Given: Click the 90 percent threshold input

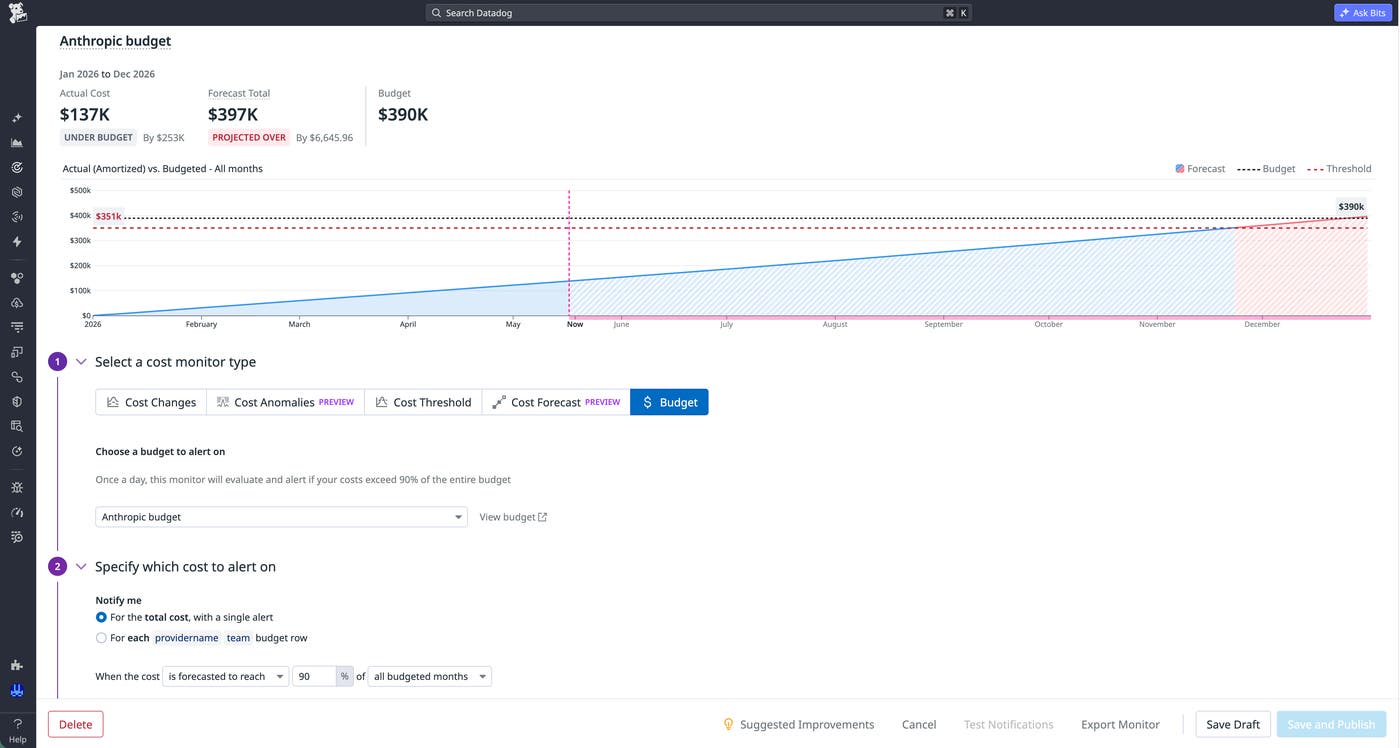Looking at the screenshot, I should [x=314, y=677].
